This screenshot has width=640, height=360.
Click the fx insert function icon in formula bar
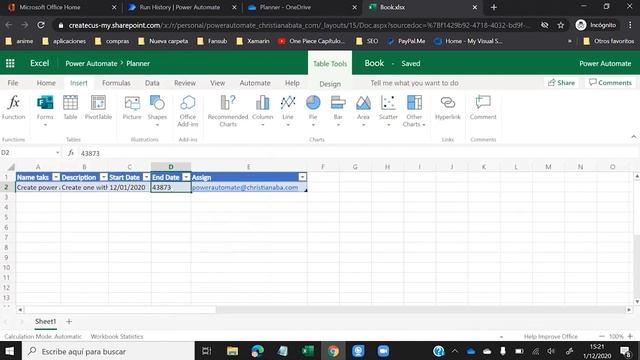(x=71, y=153)
